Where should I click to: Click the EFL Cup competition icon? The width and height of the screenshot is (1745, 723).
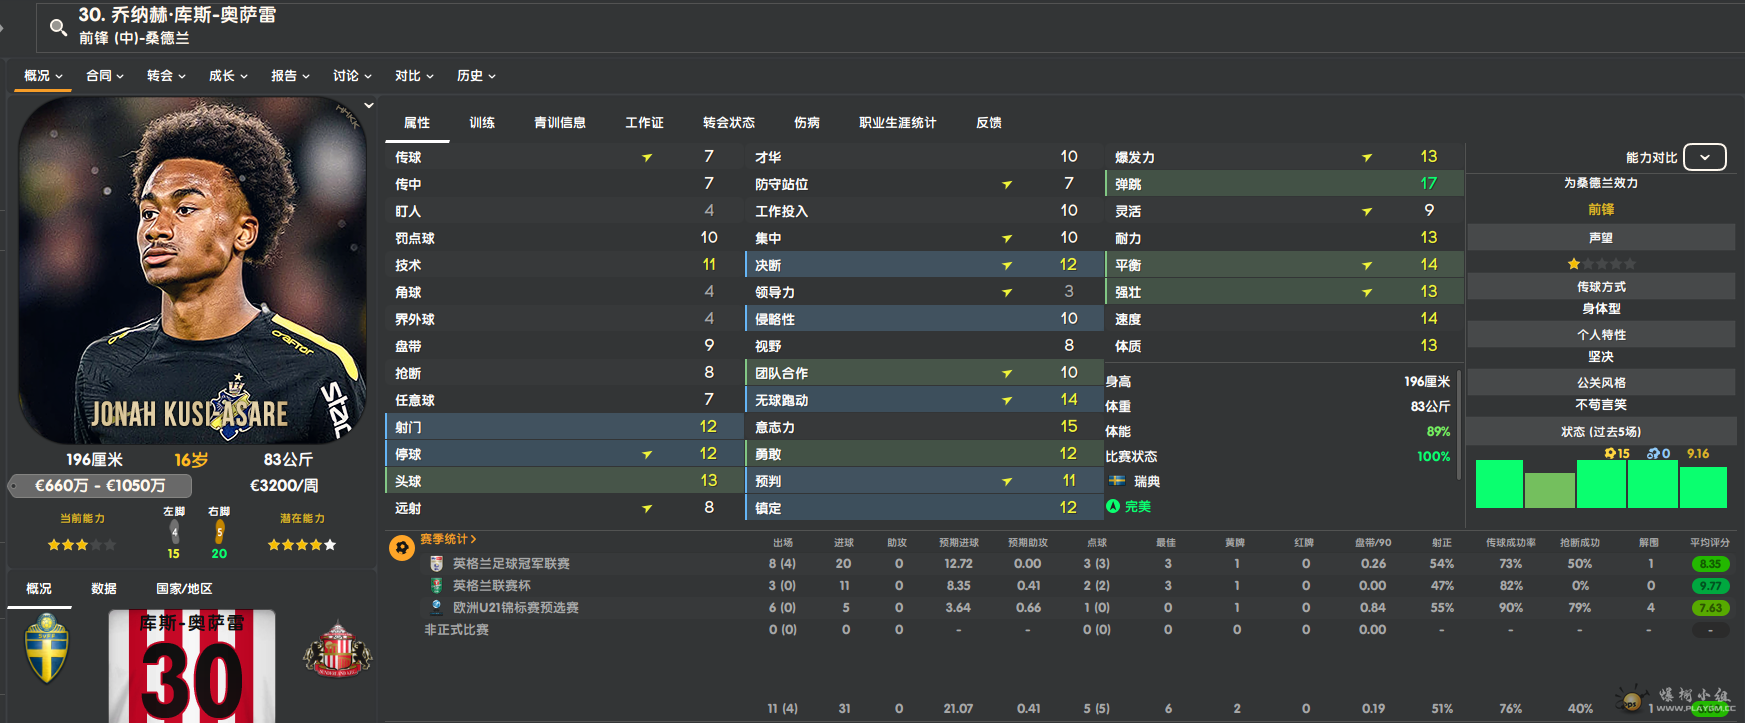point(436,586)
